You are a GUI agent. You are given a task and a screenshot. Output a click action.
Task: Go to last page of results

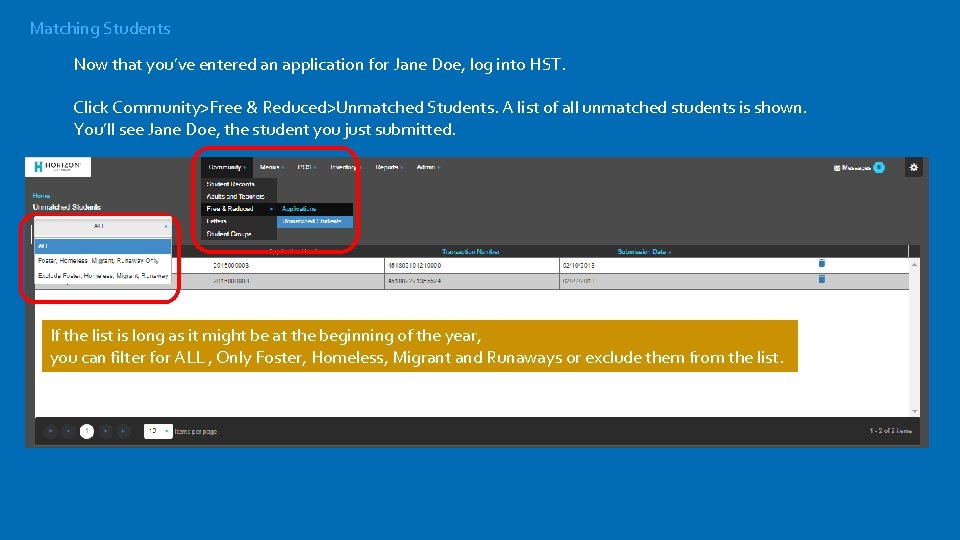point(123,431)
